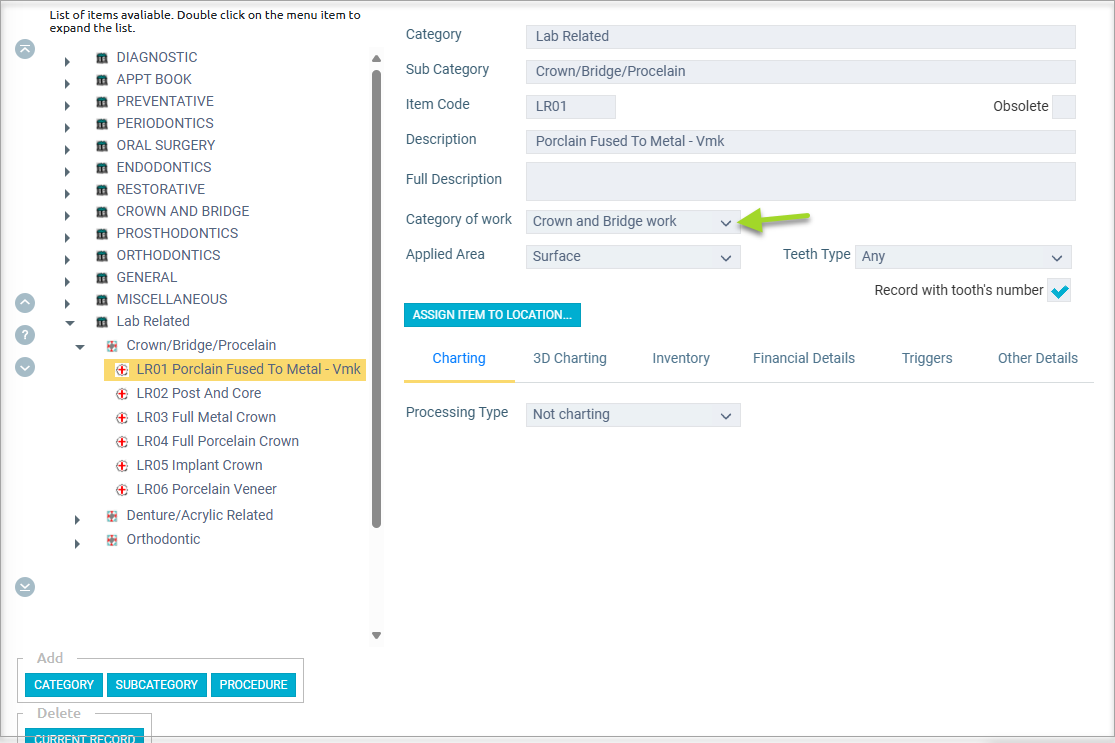Click the ASSIGN ITEM TO LOCATION button
1115x743 pixels.
pyautogui.click(x=492, y=315)
